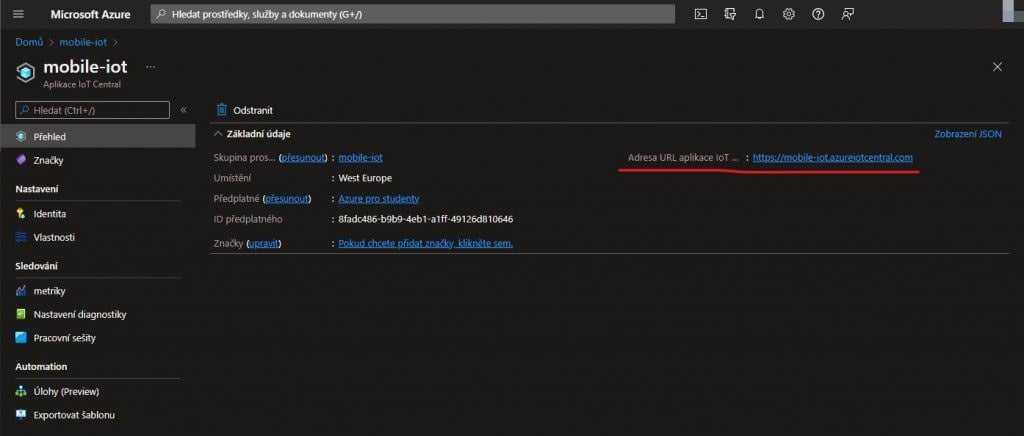The image size is (1024, 436).
Task: Open the Azure portal hamburger menu
Action: (19, 14)
